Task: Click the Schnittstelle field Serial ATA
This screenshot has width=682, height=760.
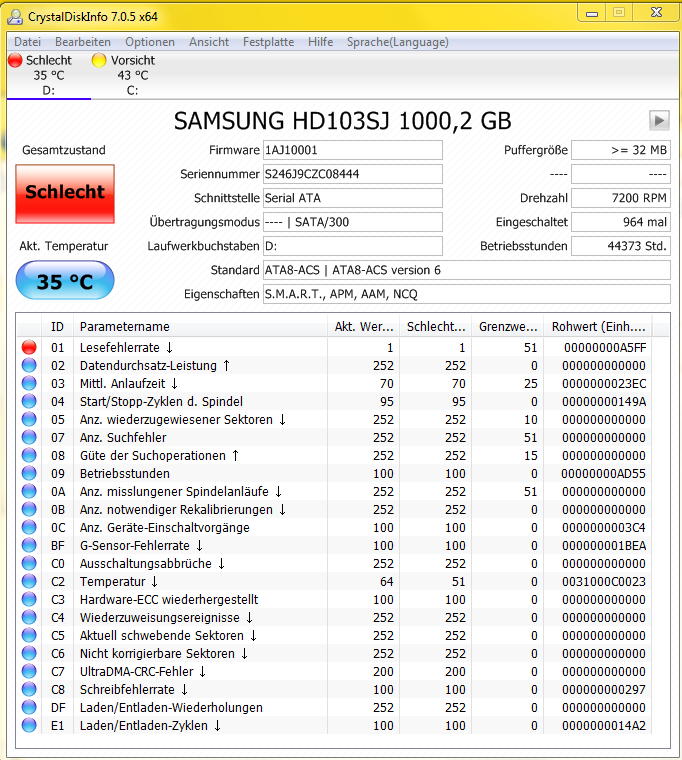Action: (x=352, y=198)
